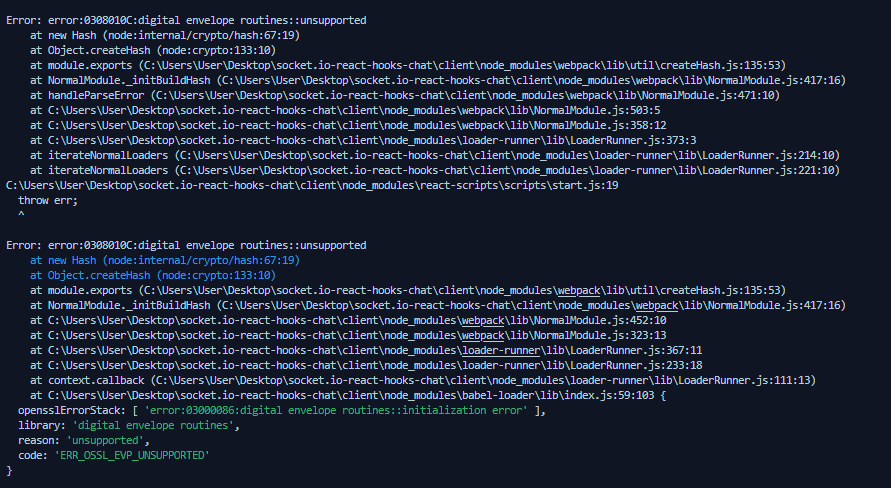Click the caret '^' below throw err

[21, 215]
